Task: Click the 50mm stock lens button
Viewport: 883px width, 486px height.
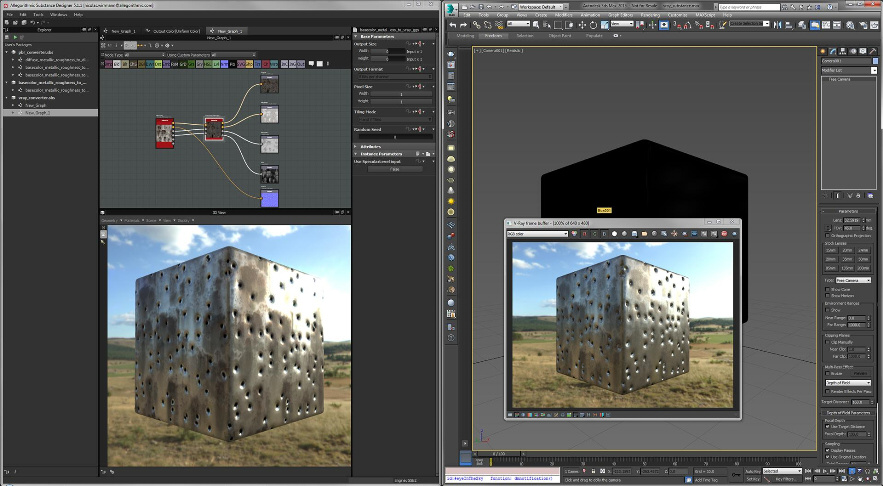Action: coord(863,259)
